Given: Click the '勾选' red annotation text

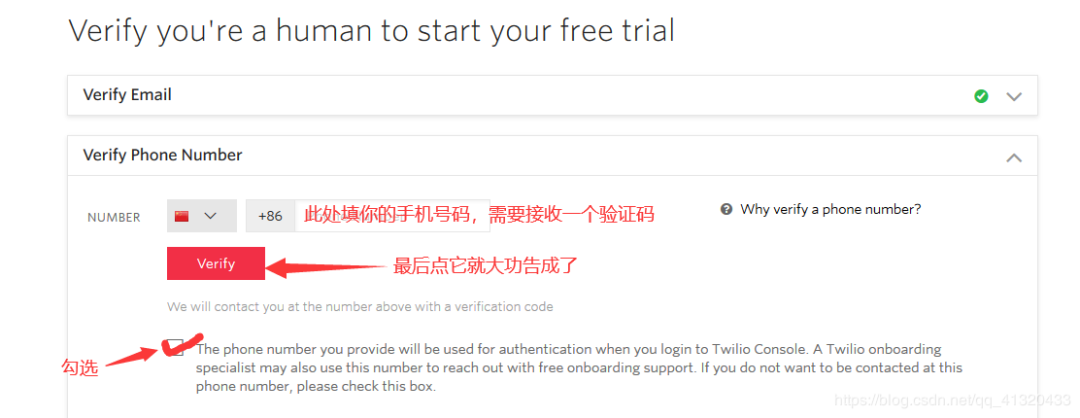Looking at the screenshot, I should pos(80,368).
